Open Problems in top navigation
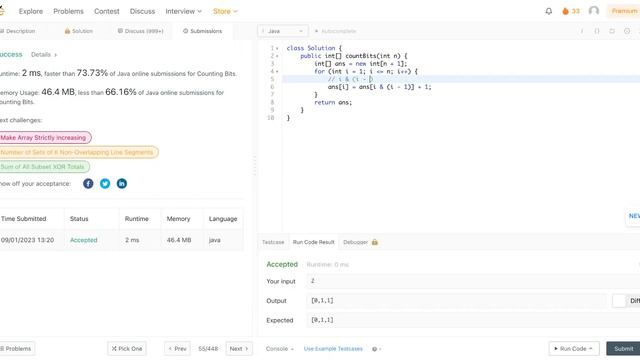 click(x=68, y=11)
